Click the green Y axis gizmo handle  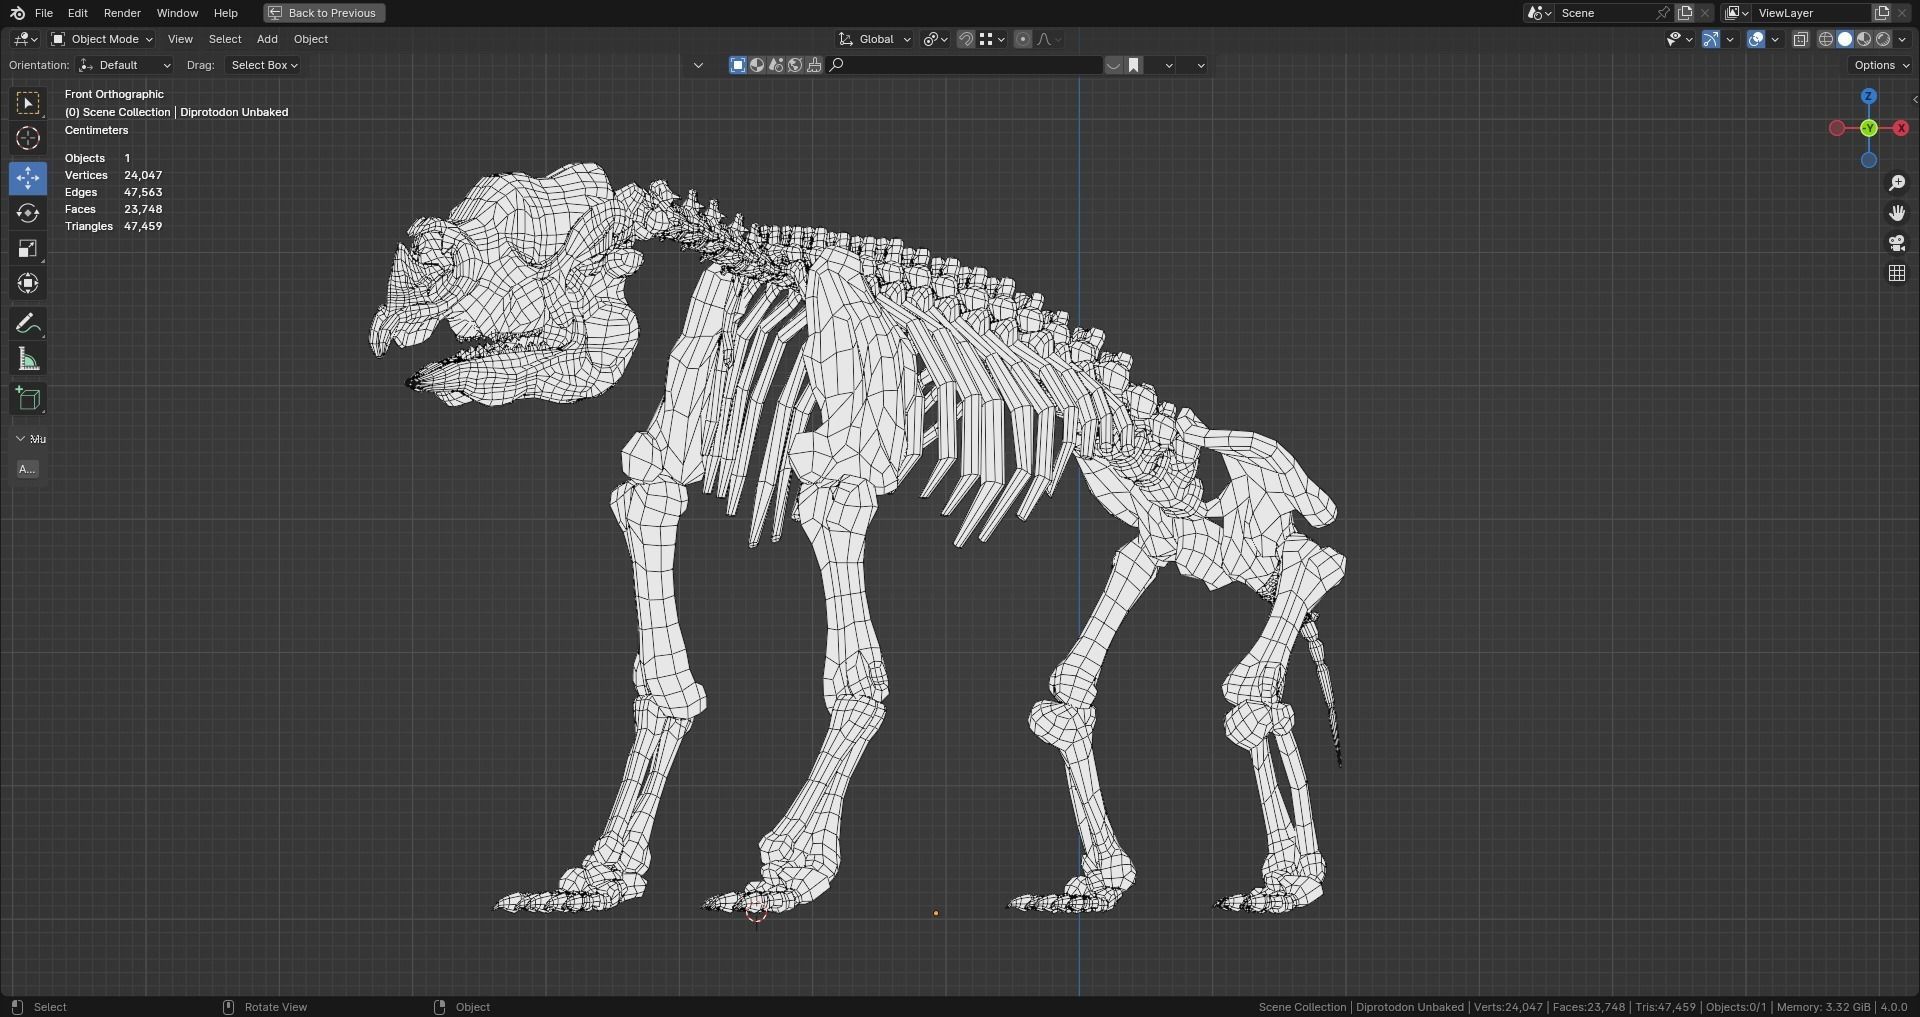pos(1869,128)
